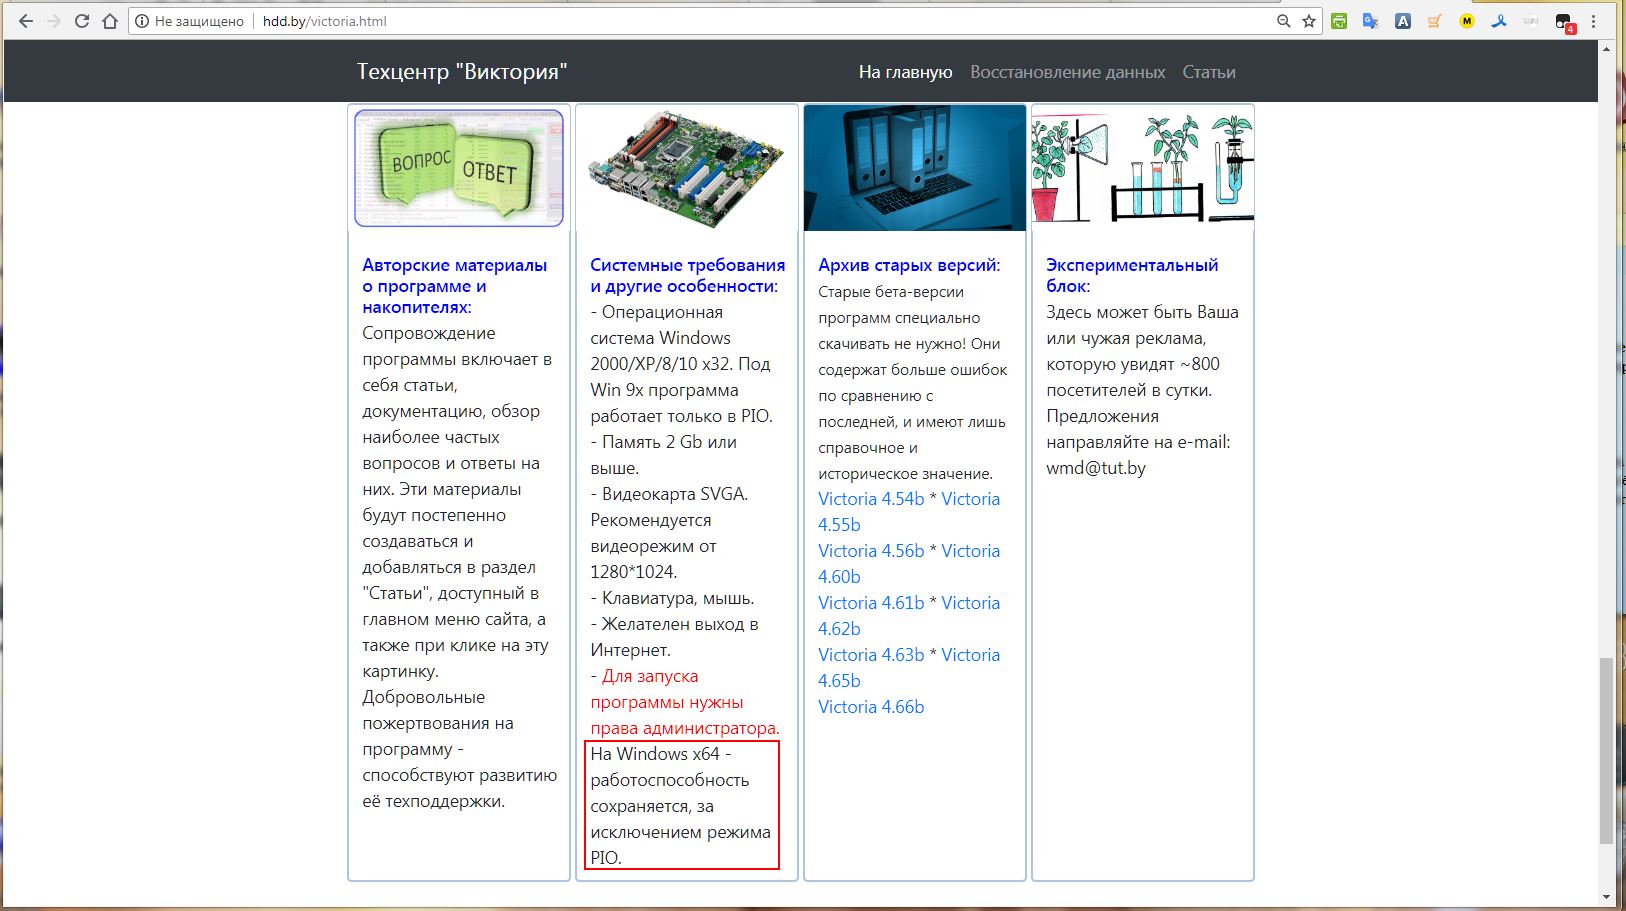Click the 'Системные требования' heading
This screenshot has height=911, width=1626.
(688, 275)
